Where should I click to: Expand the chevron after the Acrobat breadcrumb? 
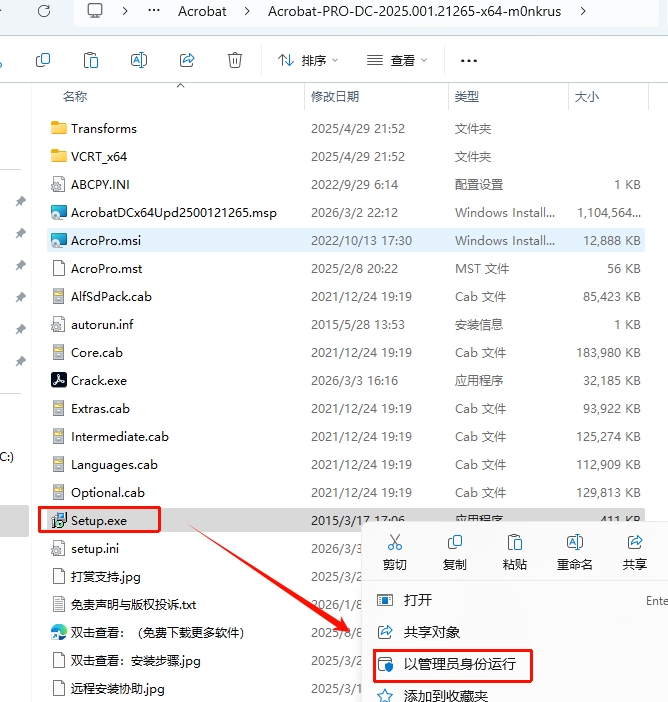(247, 11)
